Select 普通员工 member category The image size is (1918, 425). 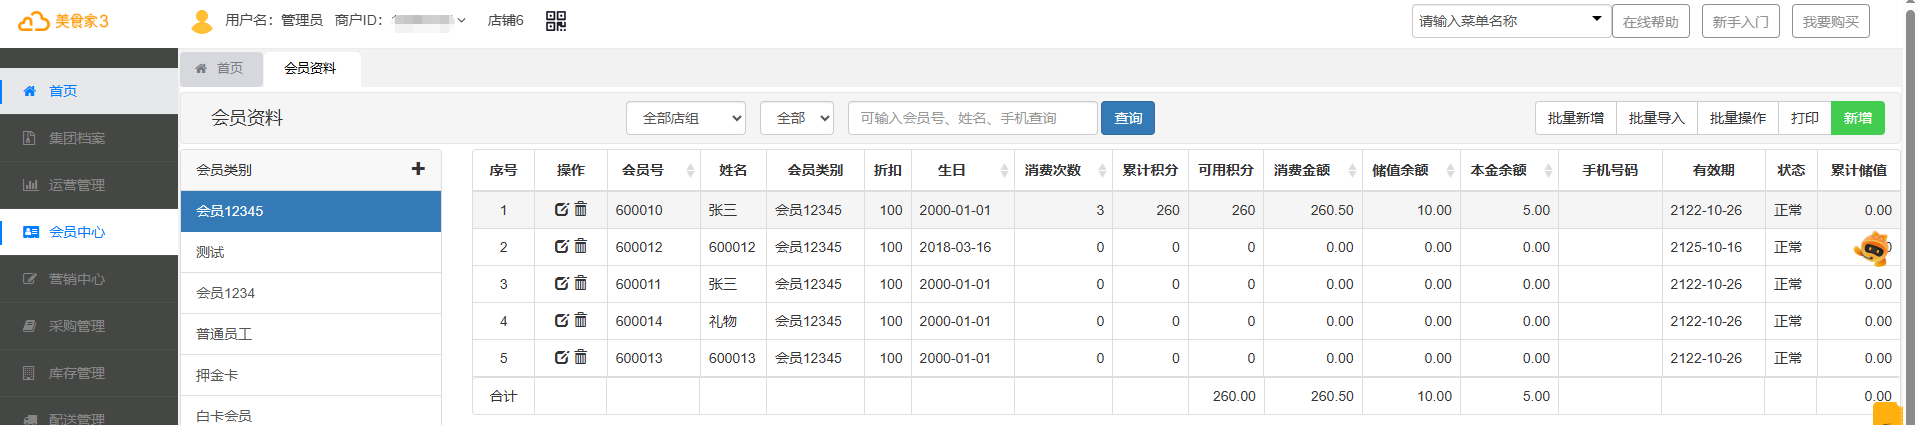(x=224, y=334)
